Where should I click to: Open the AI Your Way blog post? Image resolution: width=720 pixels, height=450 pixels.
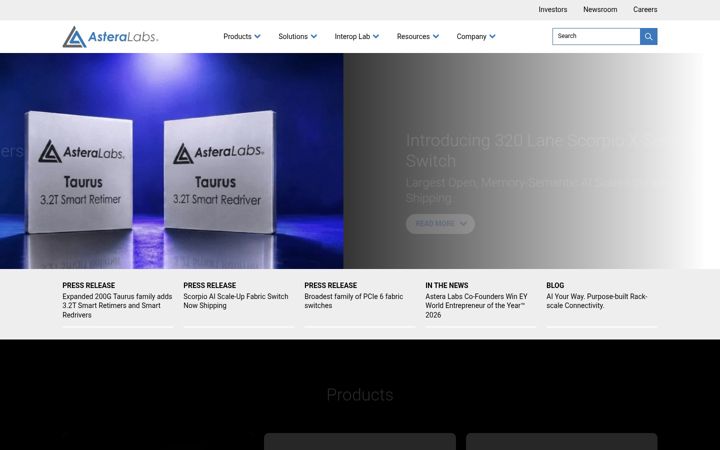pos(597,301)
